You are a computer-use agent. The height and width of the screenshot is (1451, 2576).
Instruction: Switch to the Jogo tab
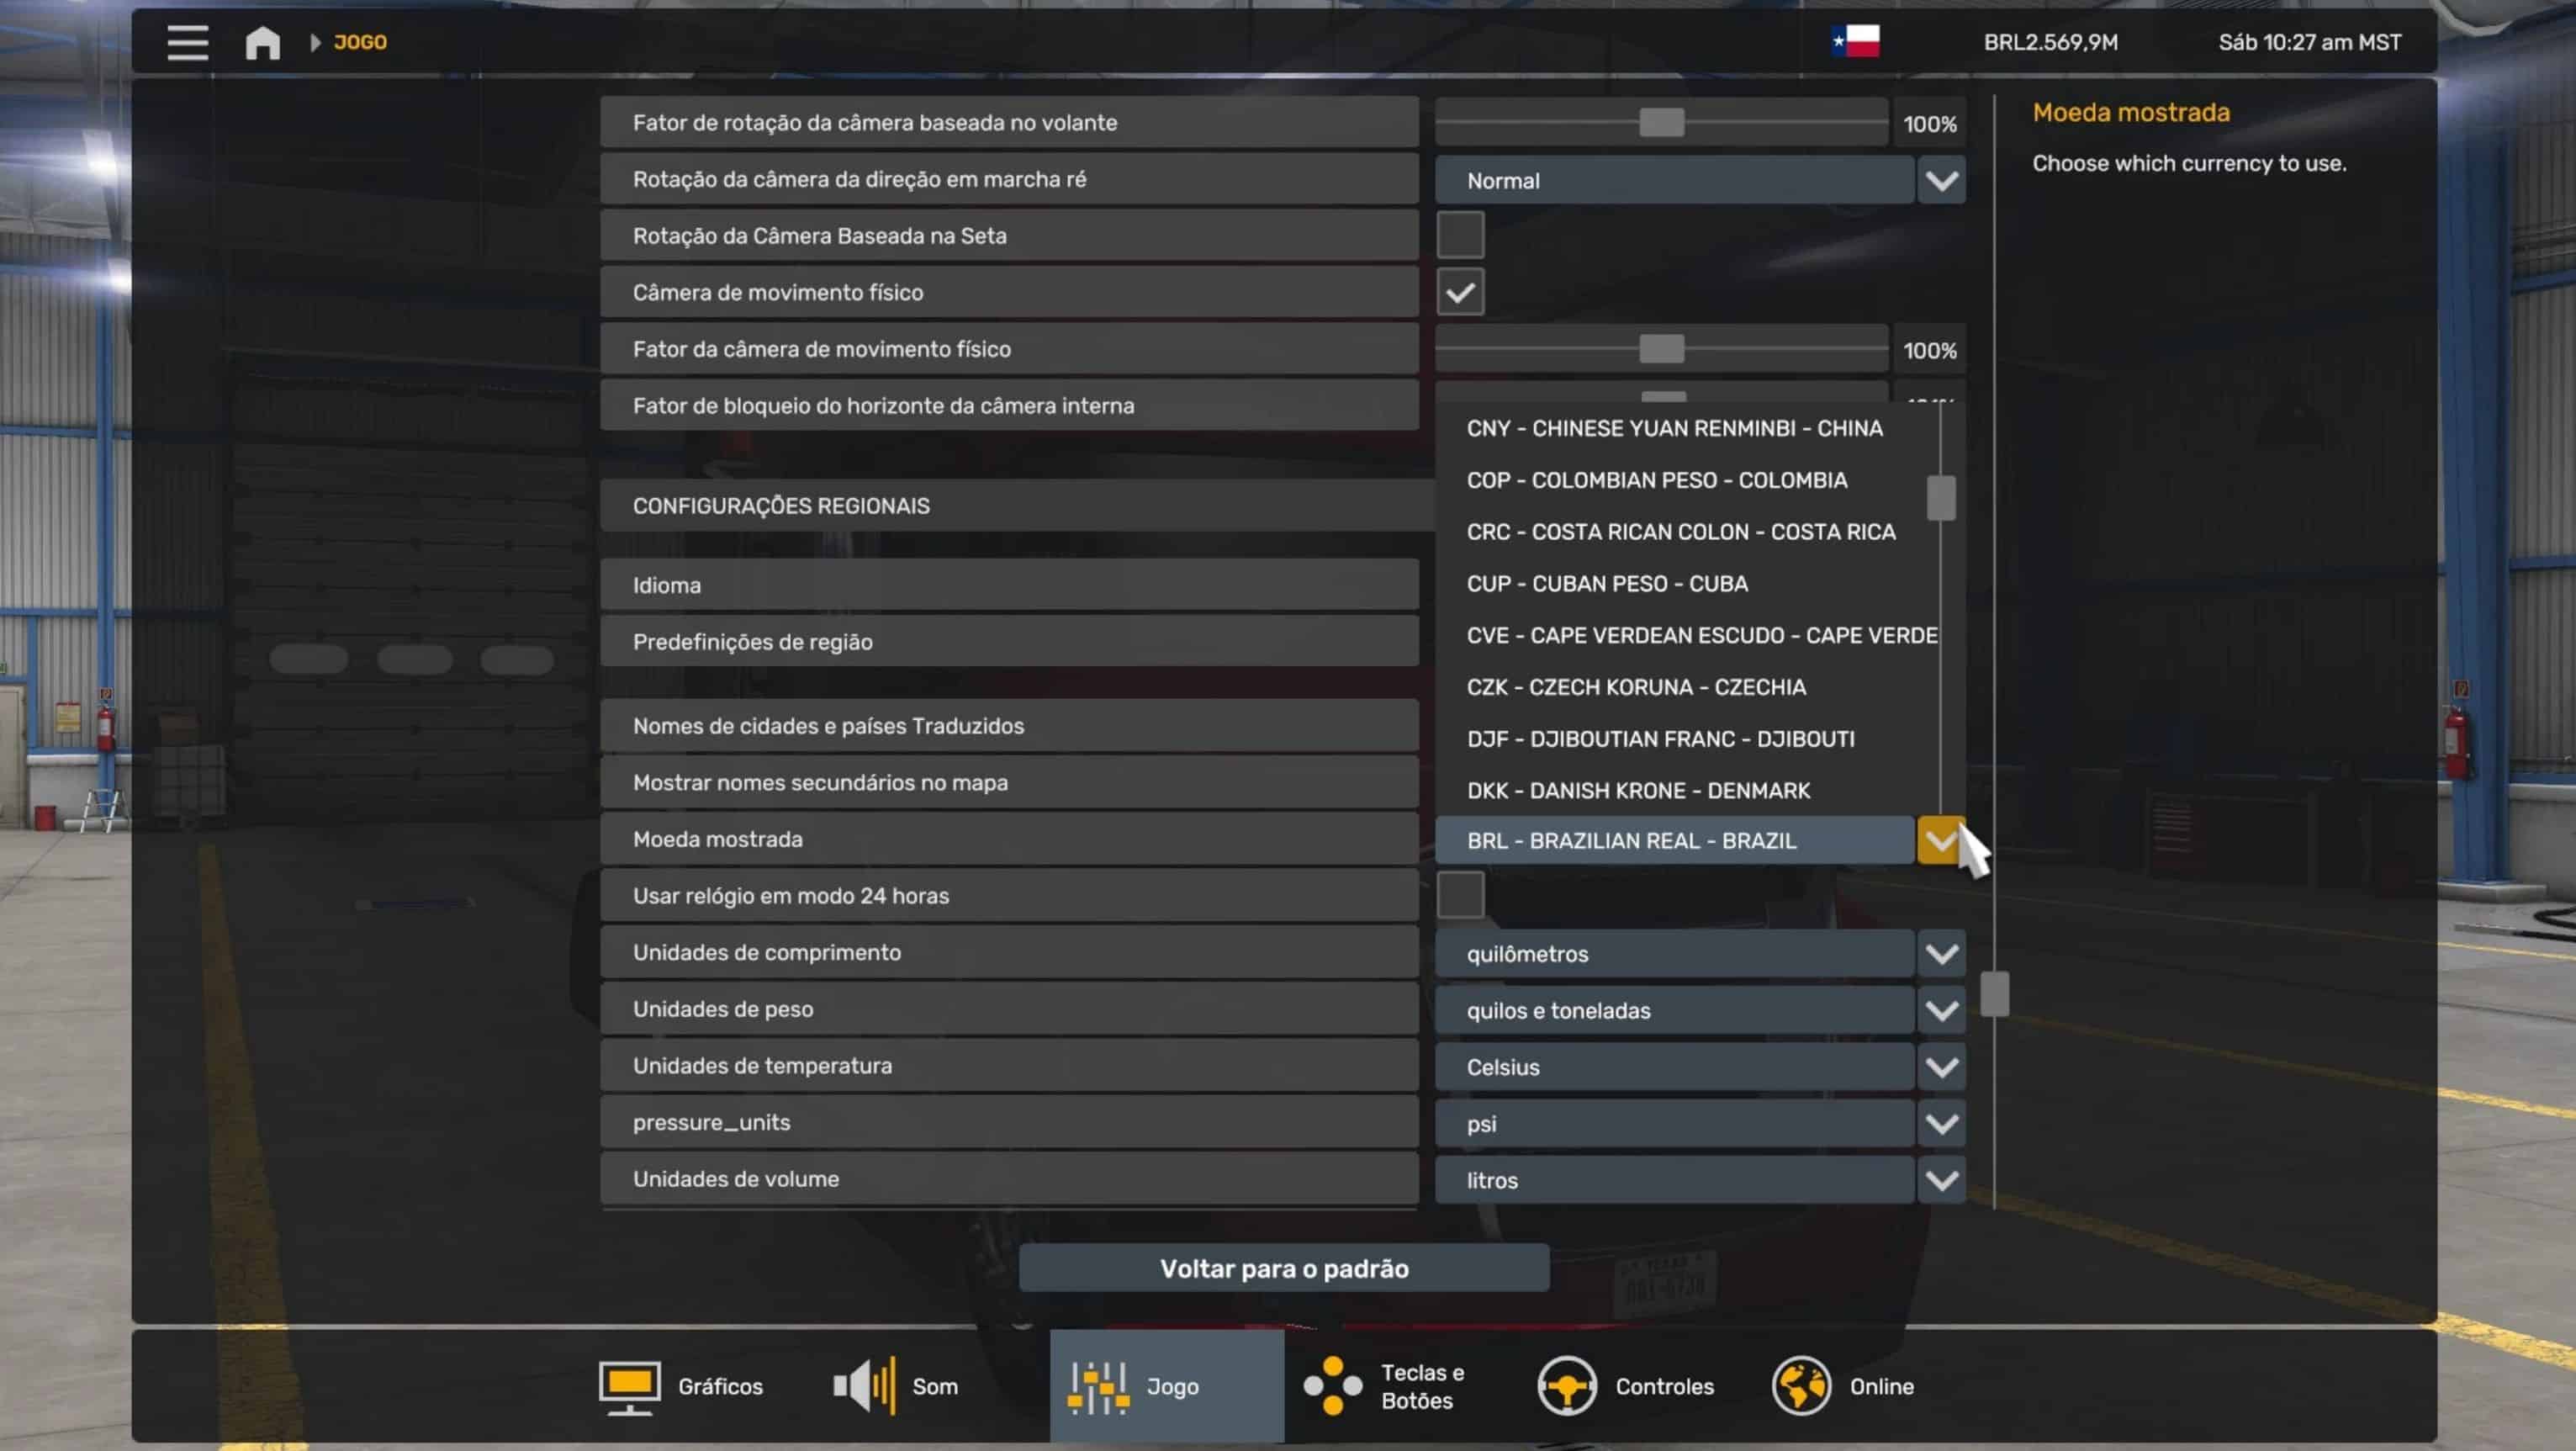[1166, 1386]
